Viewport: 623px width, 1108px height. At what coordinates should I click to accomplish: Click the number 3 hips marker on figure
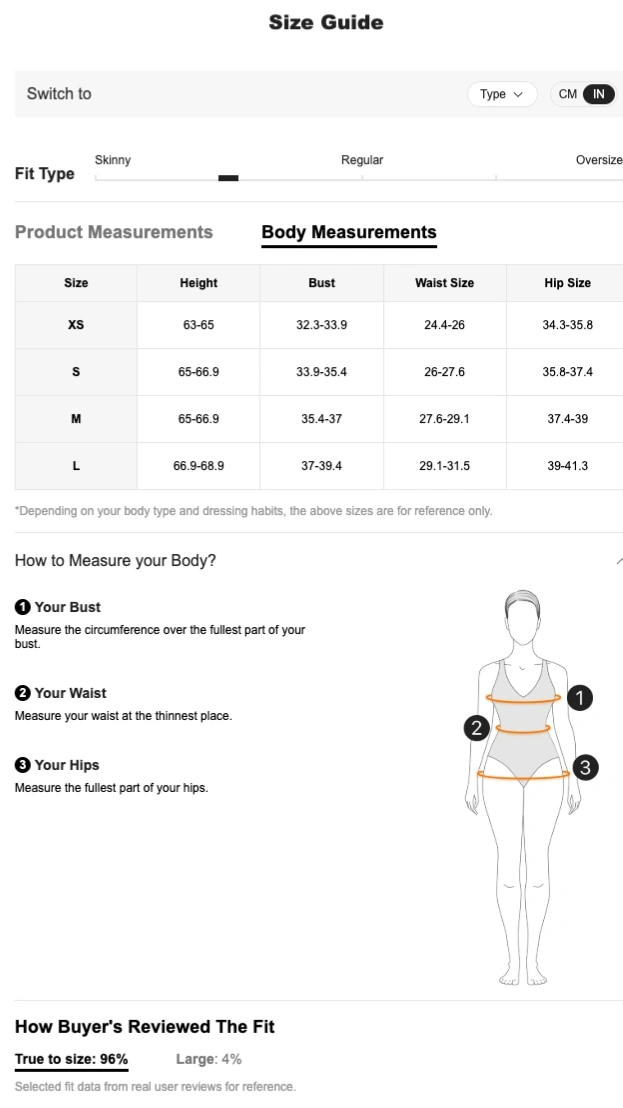585,767
